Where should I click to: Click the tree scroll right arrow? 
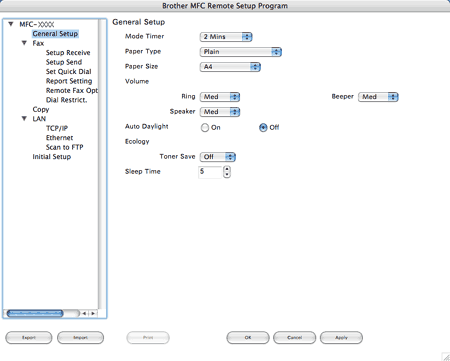[x=93, y=313]
